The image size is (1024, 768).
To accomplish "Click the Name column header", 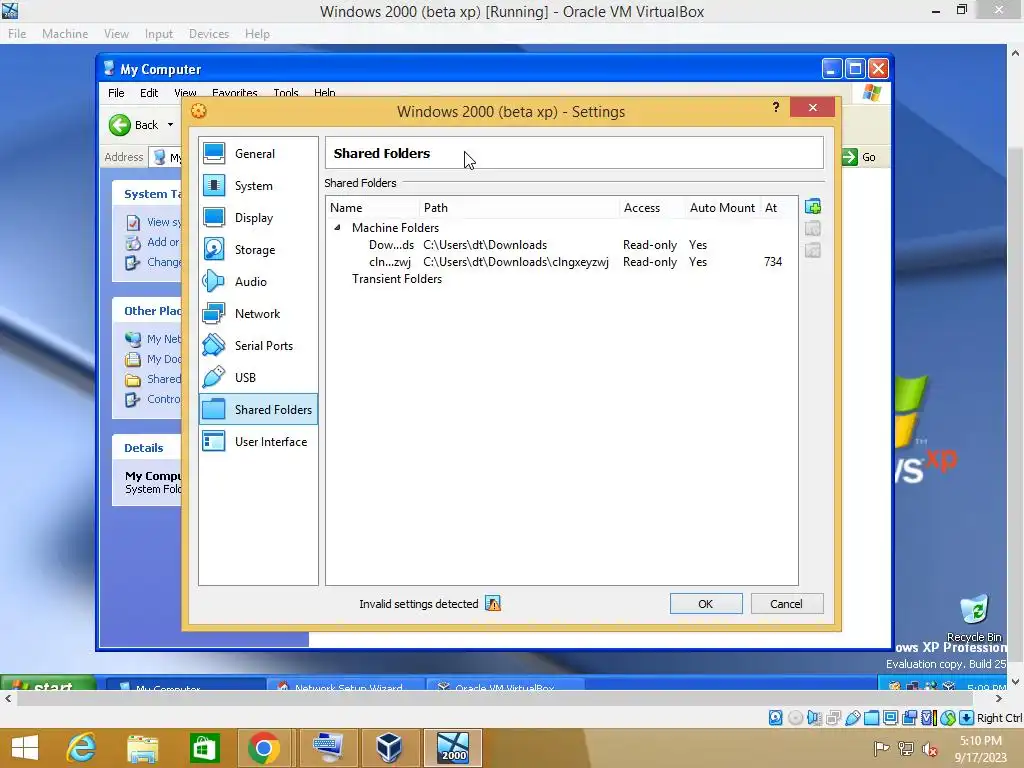I will point(373,208).
